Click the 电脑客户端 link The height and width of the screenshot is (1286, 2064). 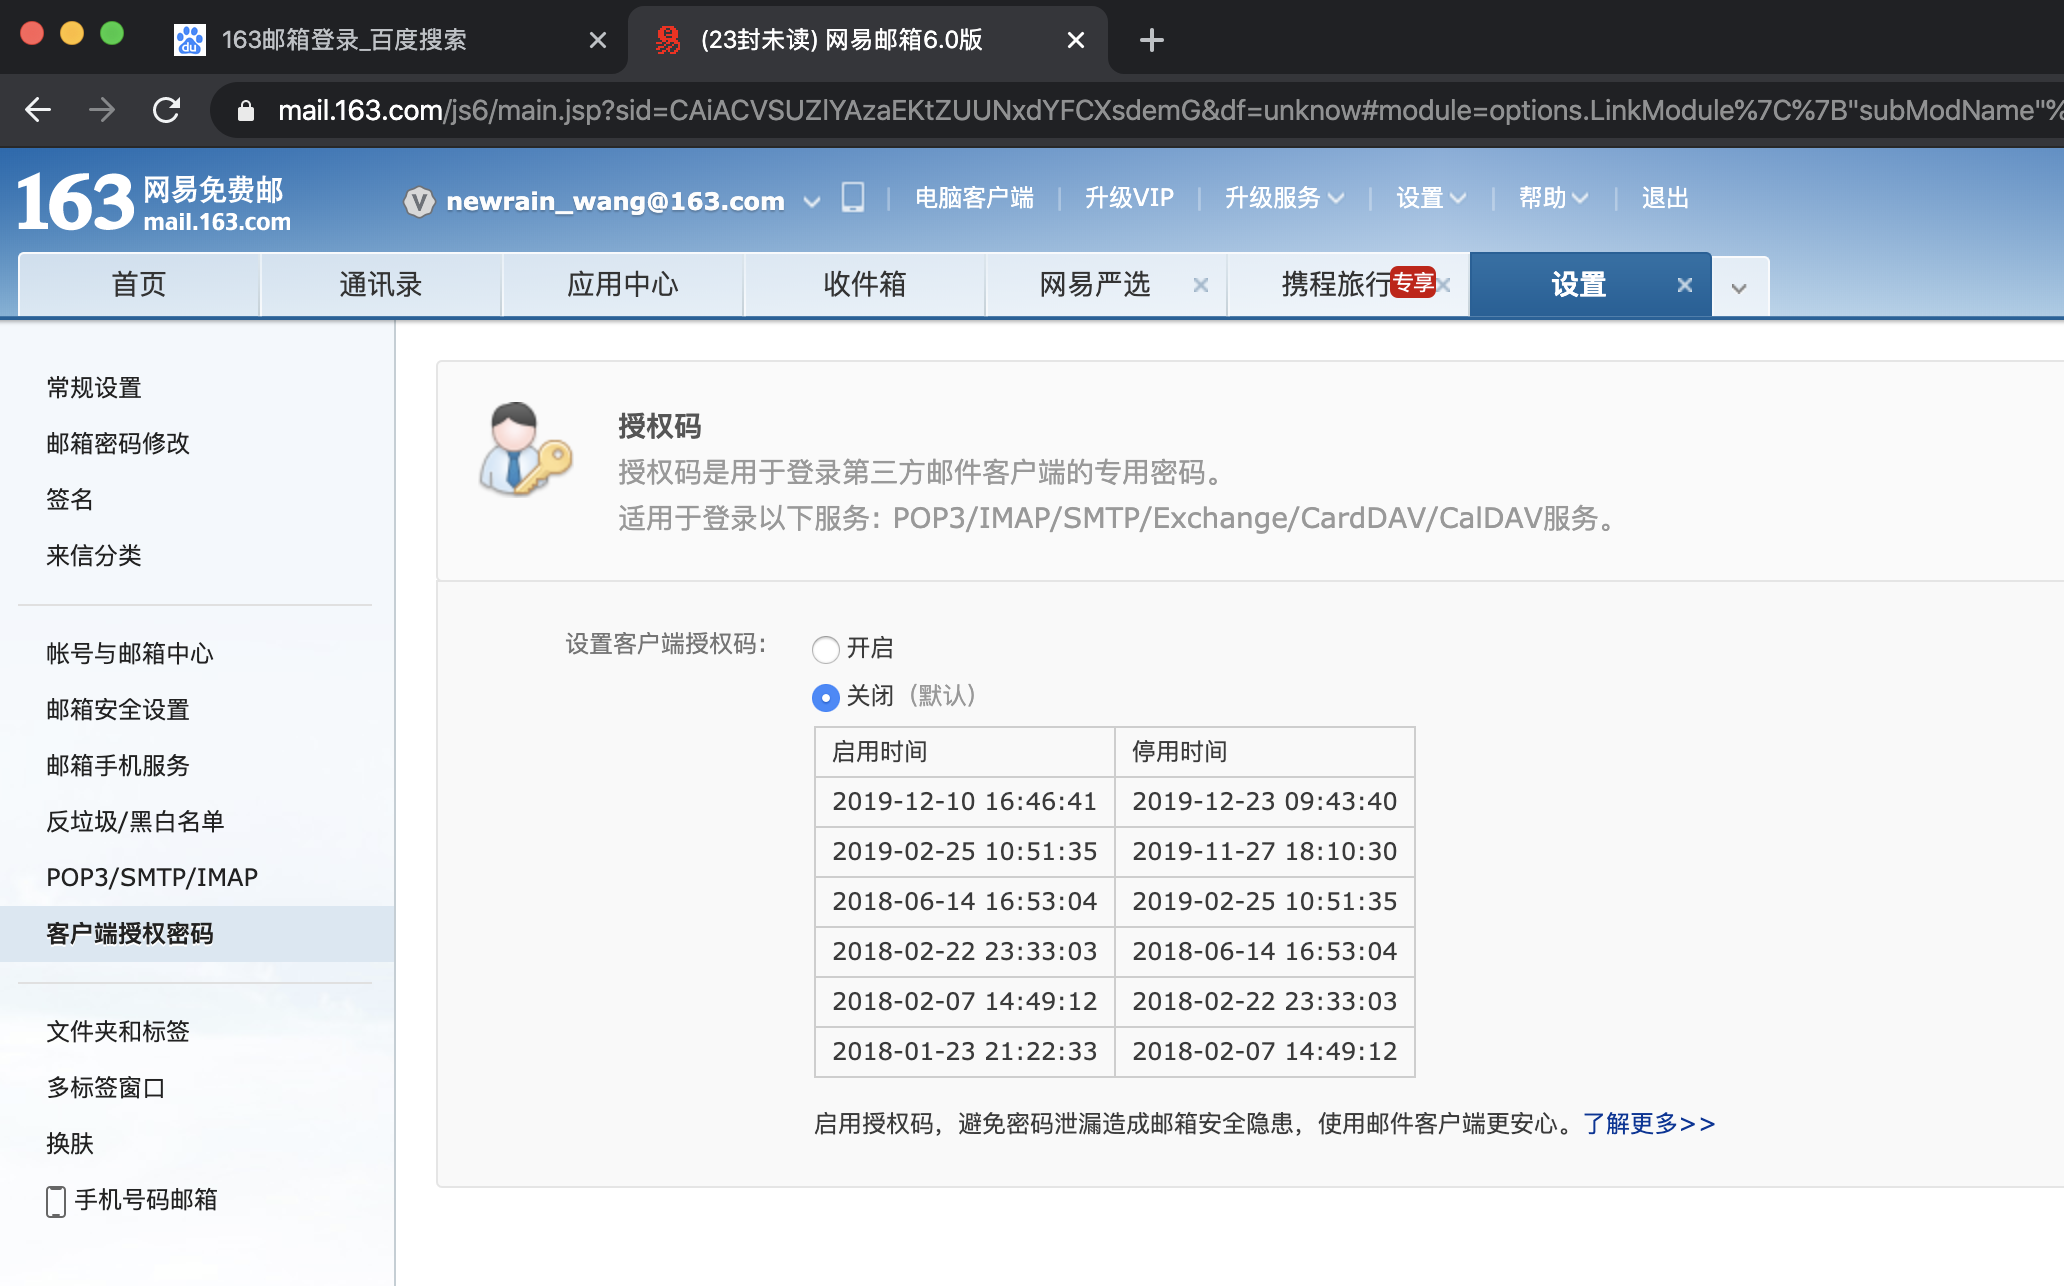(x=974, y=198)
